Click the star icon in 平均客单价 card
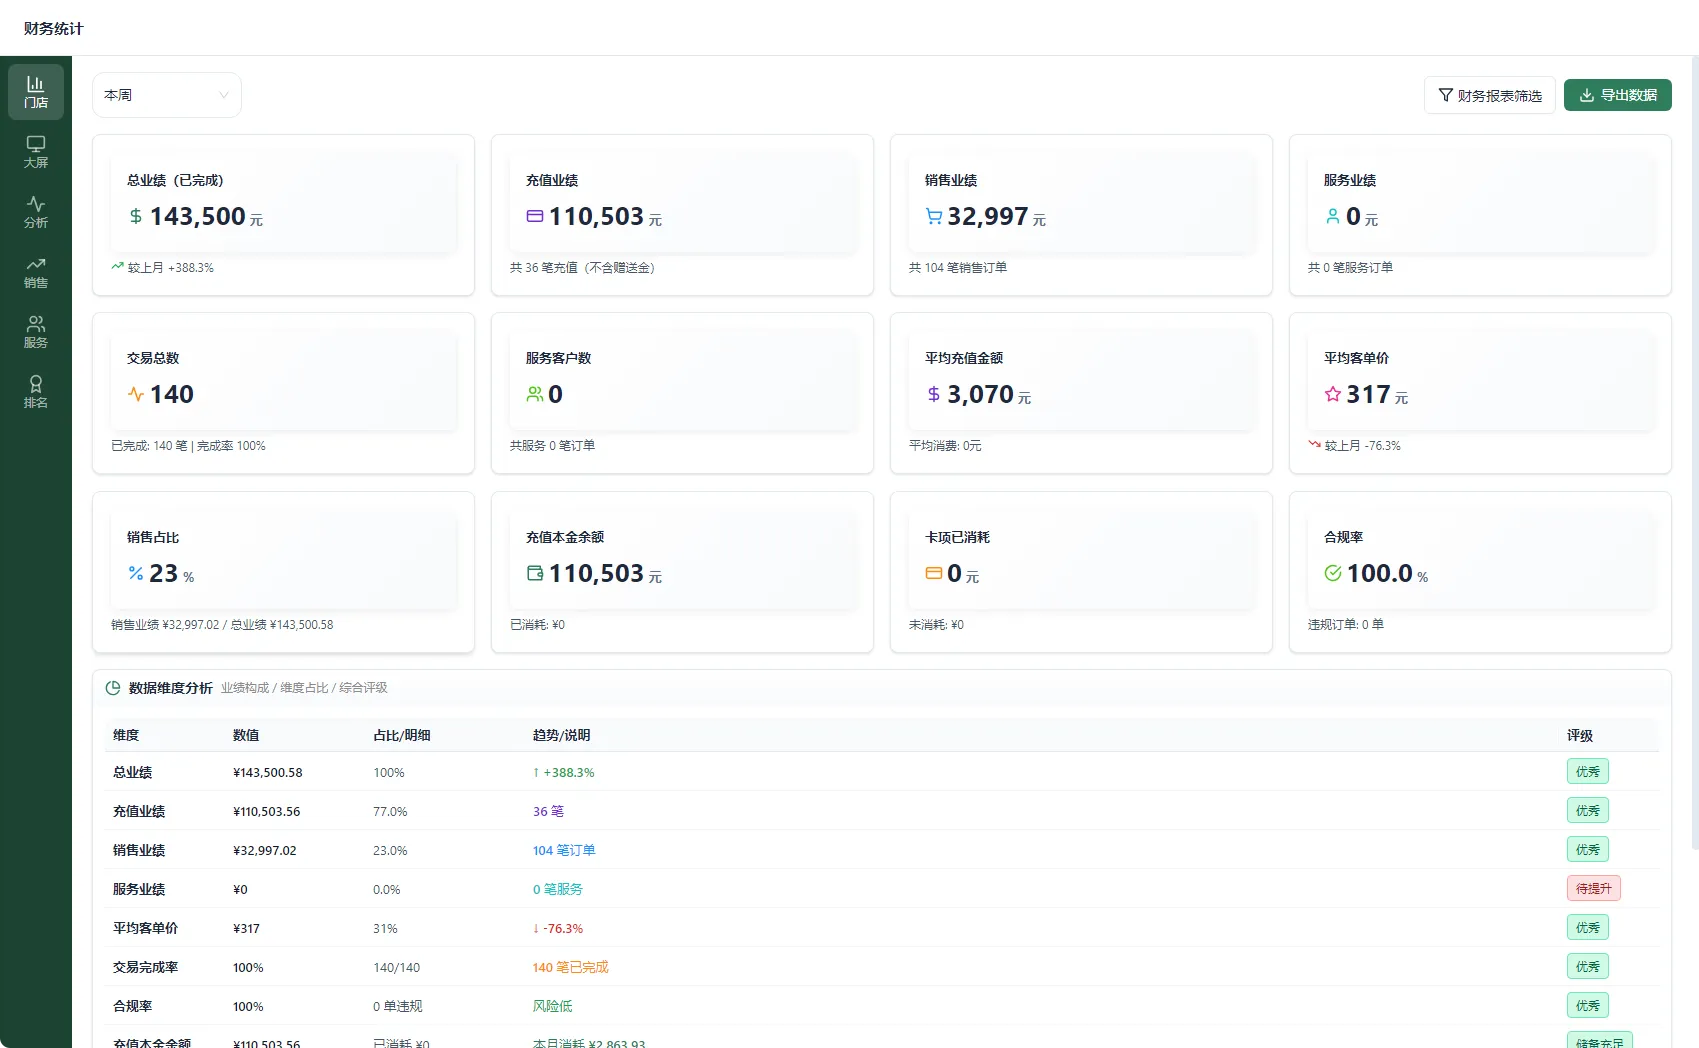Screen dimensions: 1699x1048 [x=1333, y=394]
